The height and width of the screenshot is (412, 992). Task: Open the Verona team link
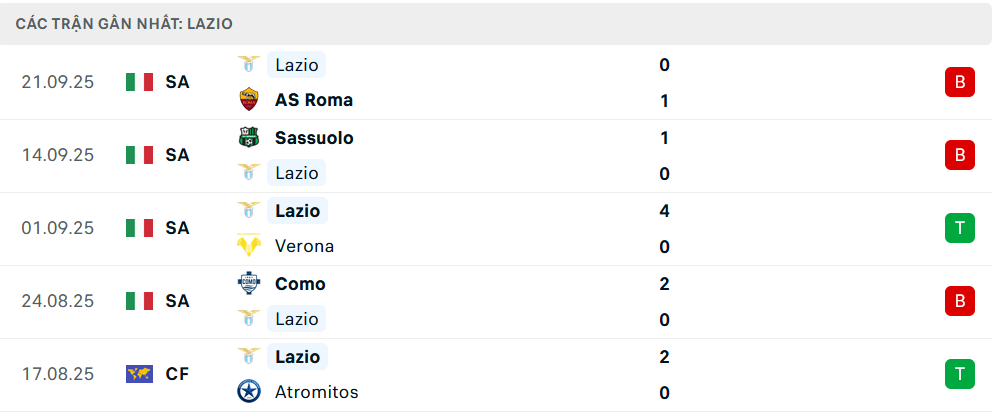click(305, 246)
